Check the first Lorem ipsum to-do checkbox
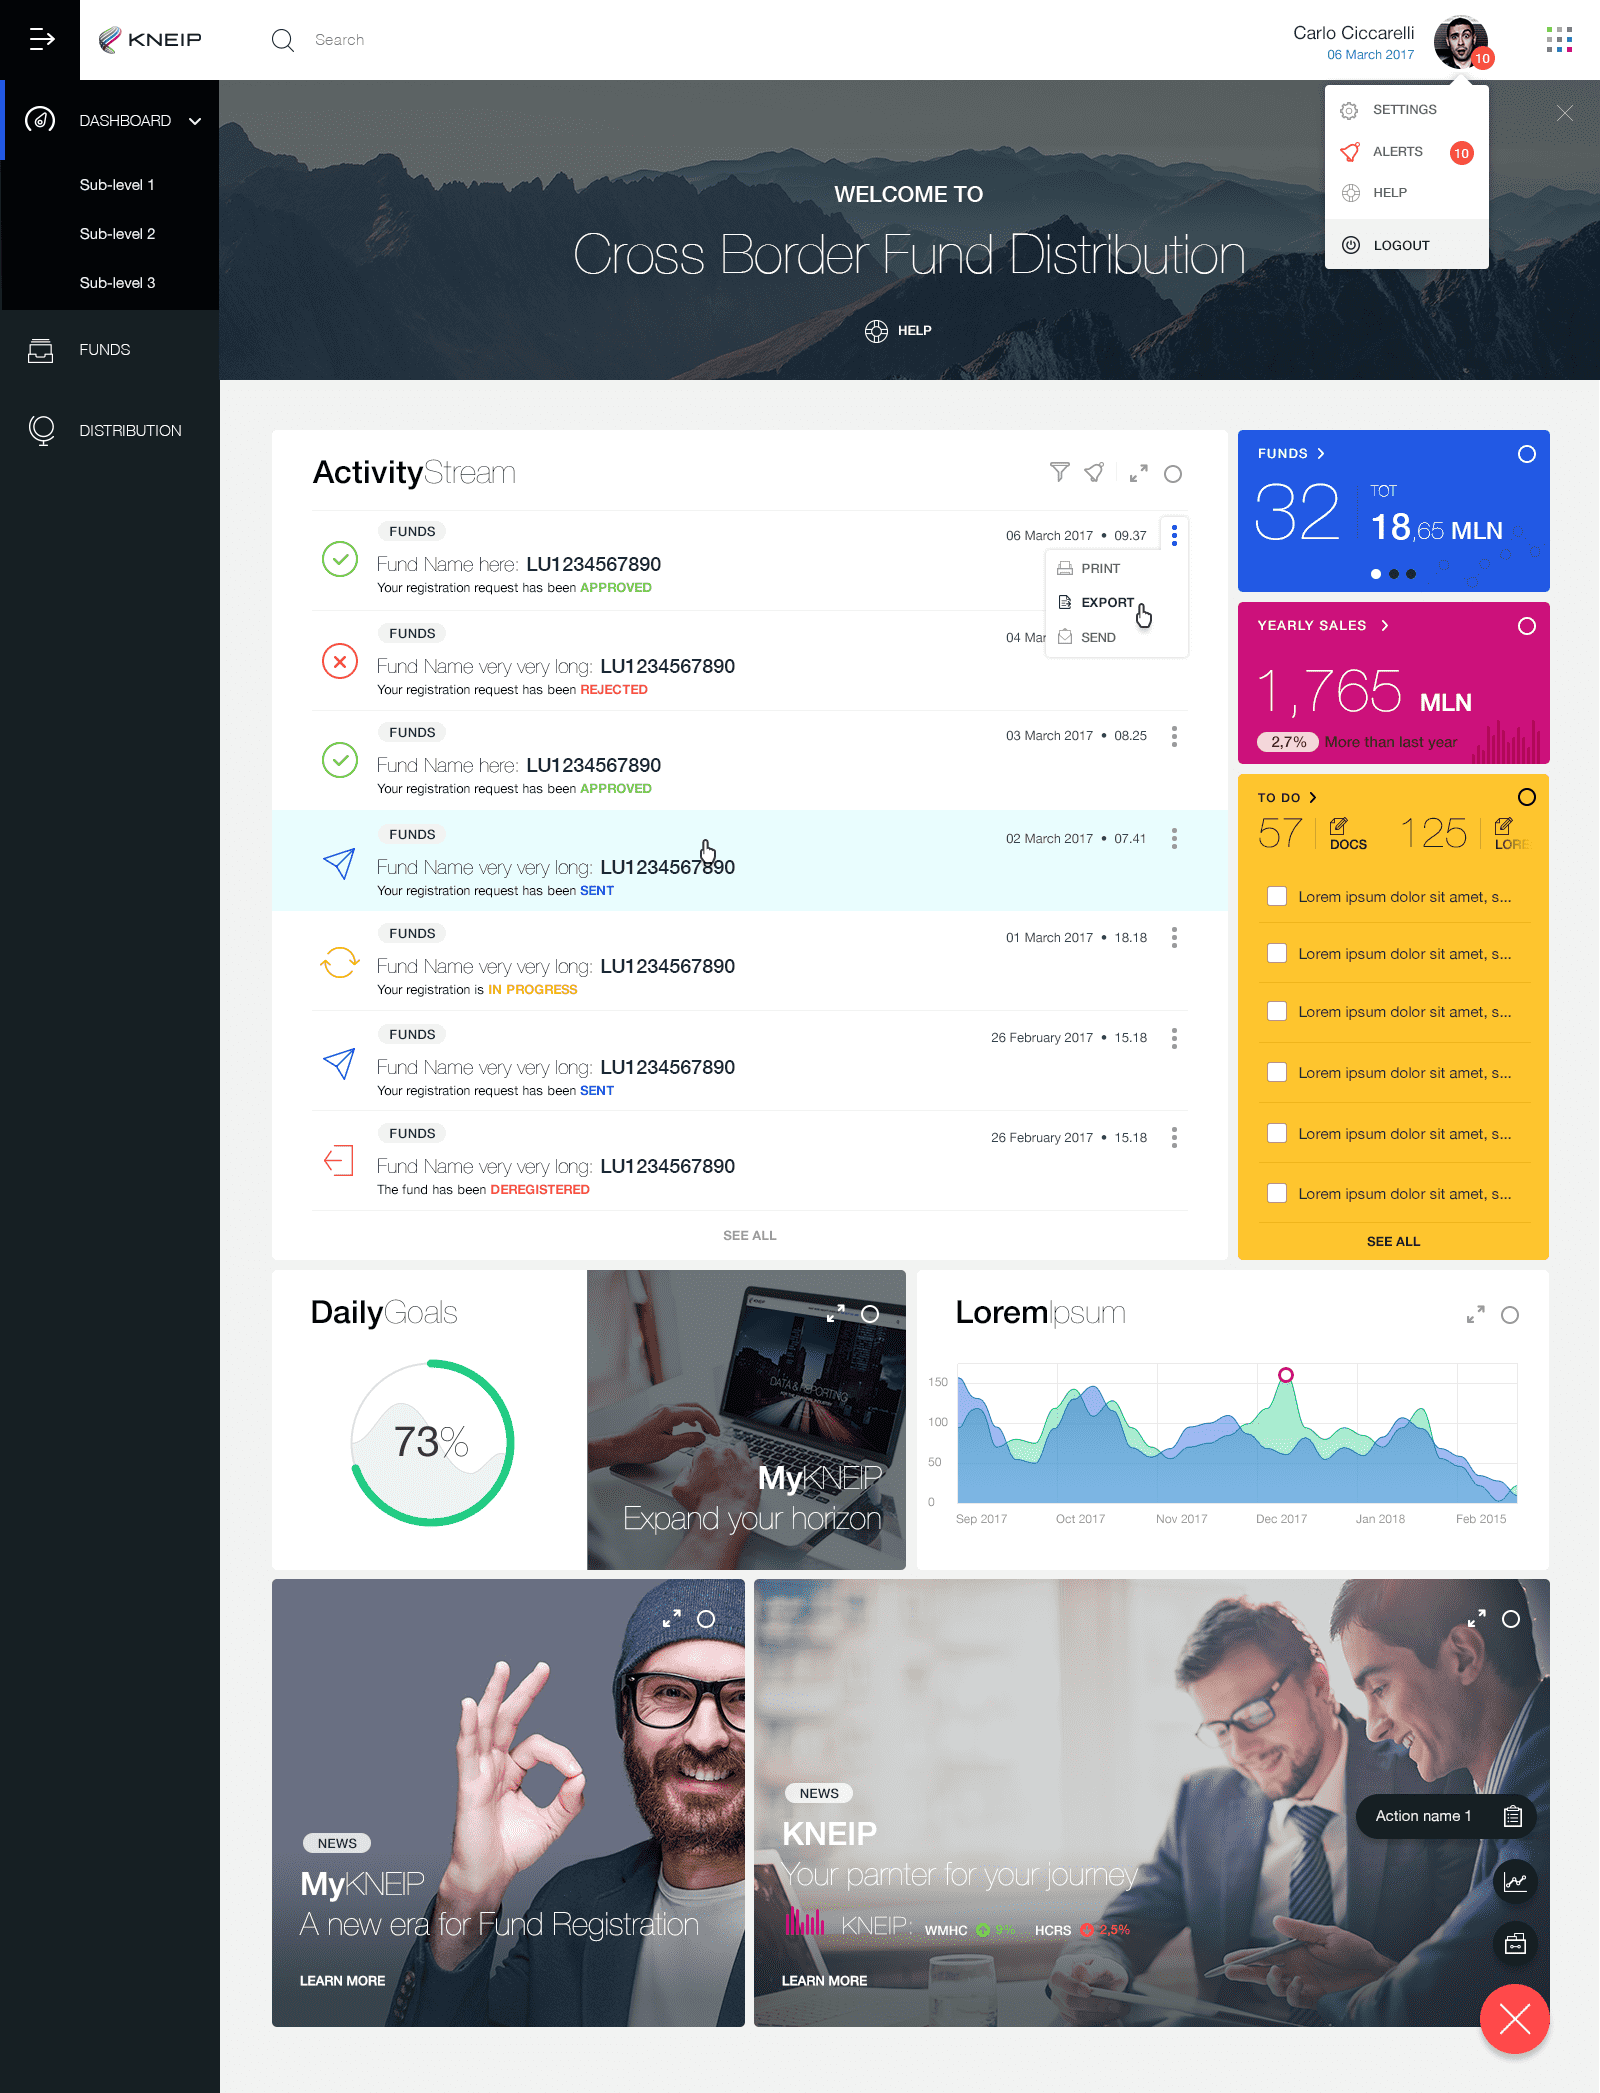This screenshot has width=1600, height=2093. click(1277, 896)
